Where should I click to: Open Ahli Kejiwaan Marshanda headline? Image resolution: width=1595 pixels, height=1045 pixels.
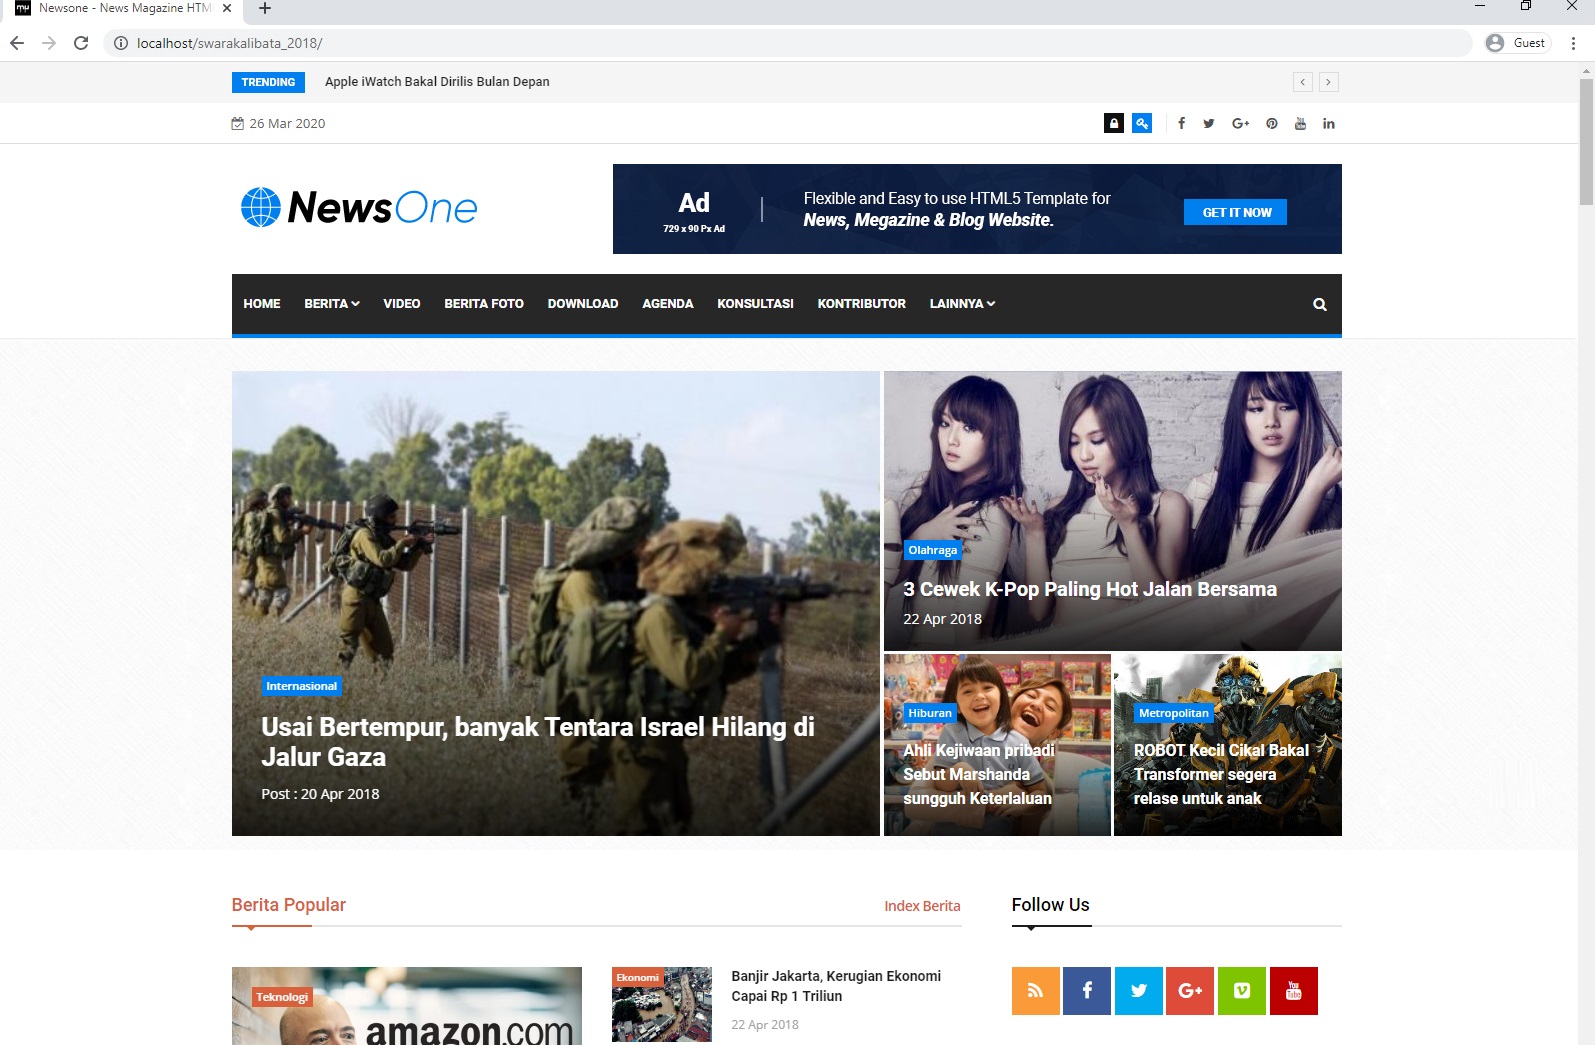coord(979,774)
